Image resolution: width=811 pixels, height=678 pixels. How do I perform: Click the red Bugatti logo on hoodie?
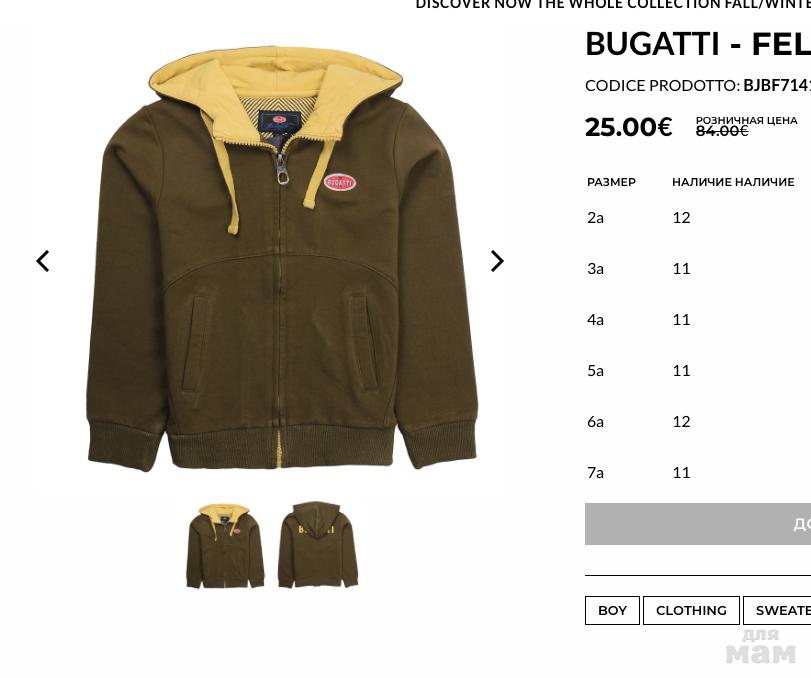(x=340, y=183)
